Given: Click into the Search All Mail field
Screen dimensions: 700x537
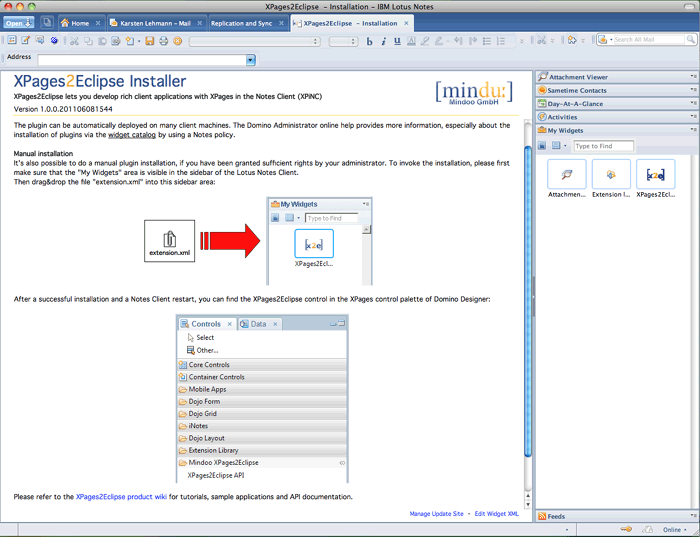Looking at the screenshot, I should click(x=649, y=40).
